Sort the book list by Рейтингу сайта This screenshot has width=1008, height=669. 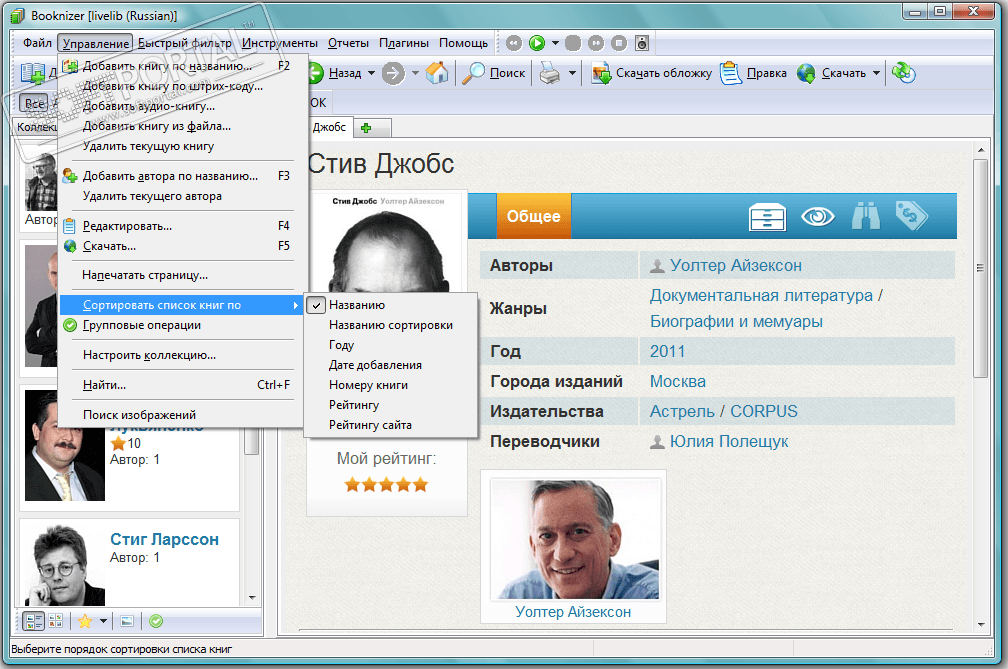pos(390,425)
